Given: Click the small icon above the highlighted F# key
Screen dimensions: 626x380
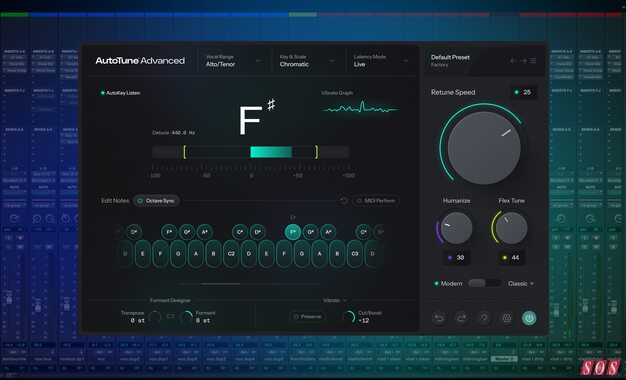Looking at the screenshot, I should coord(293,217).
